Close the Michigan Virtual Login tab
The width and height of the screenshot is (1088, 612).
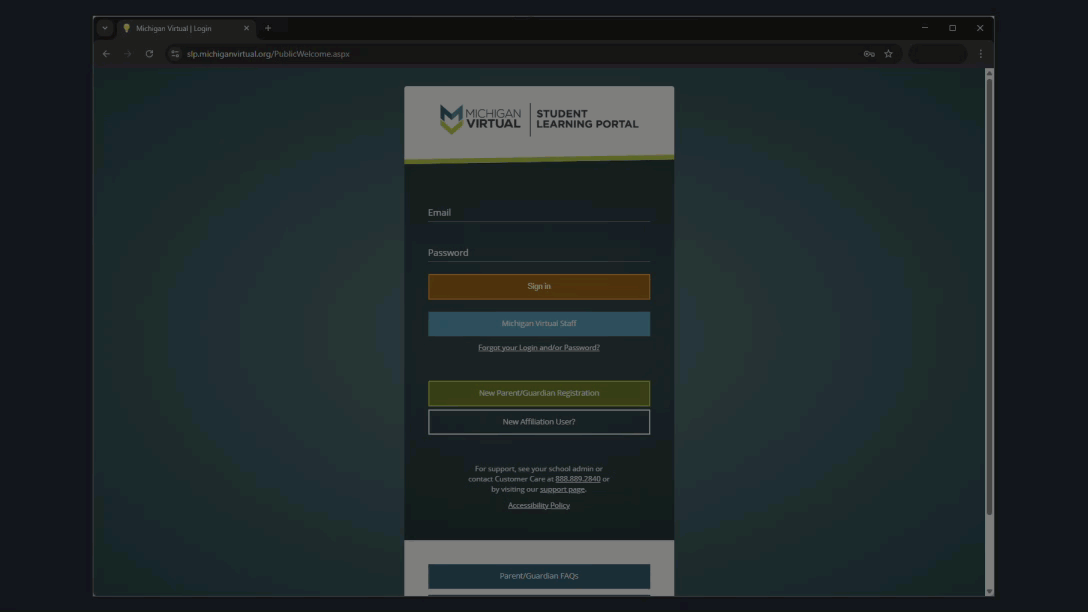246,28
